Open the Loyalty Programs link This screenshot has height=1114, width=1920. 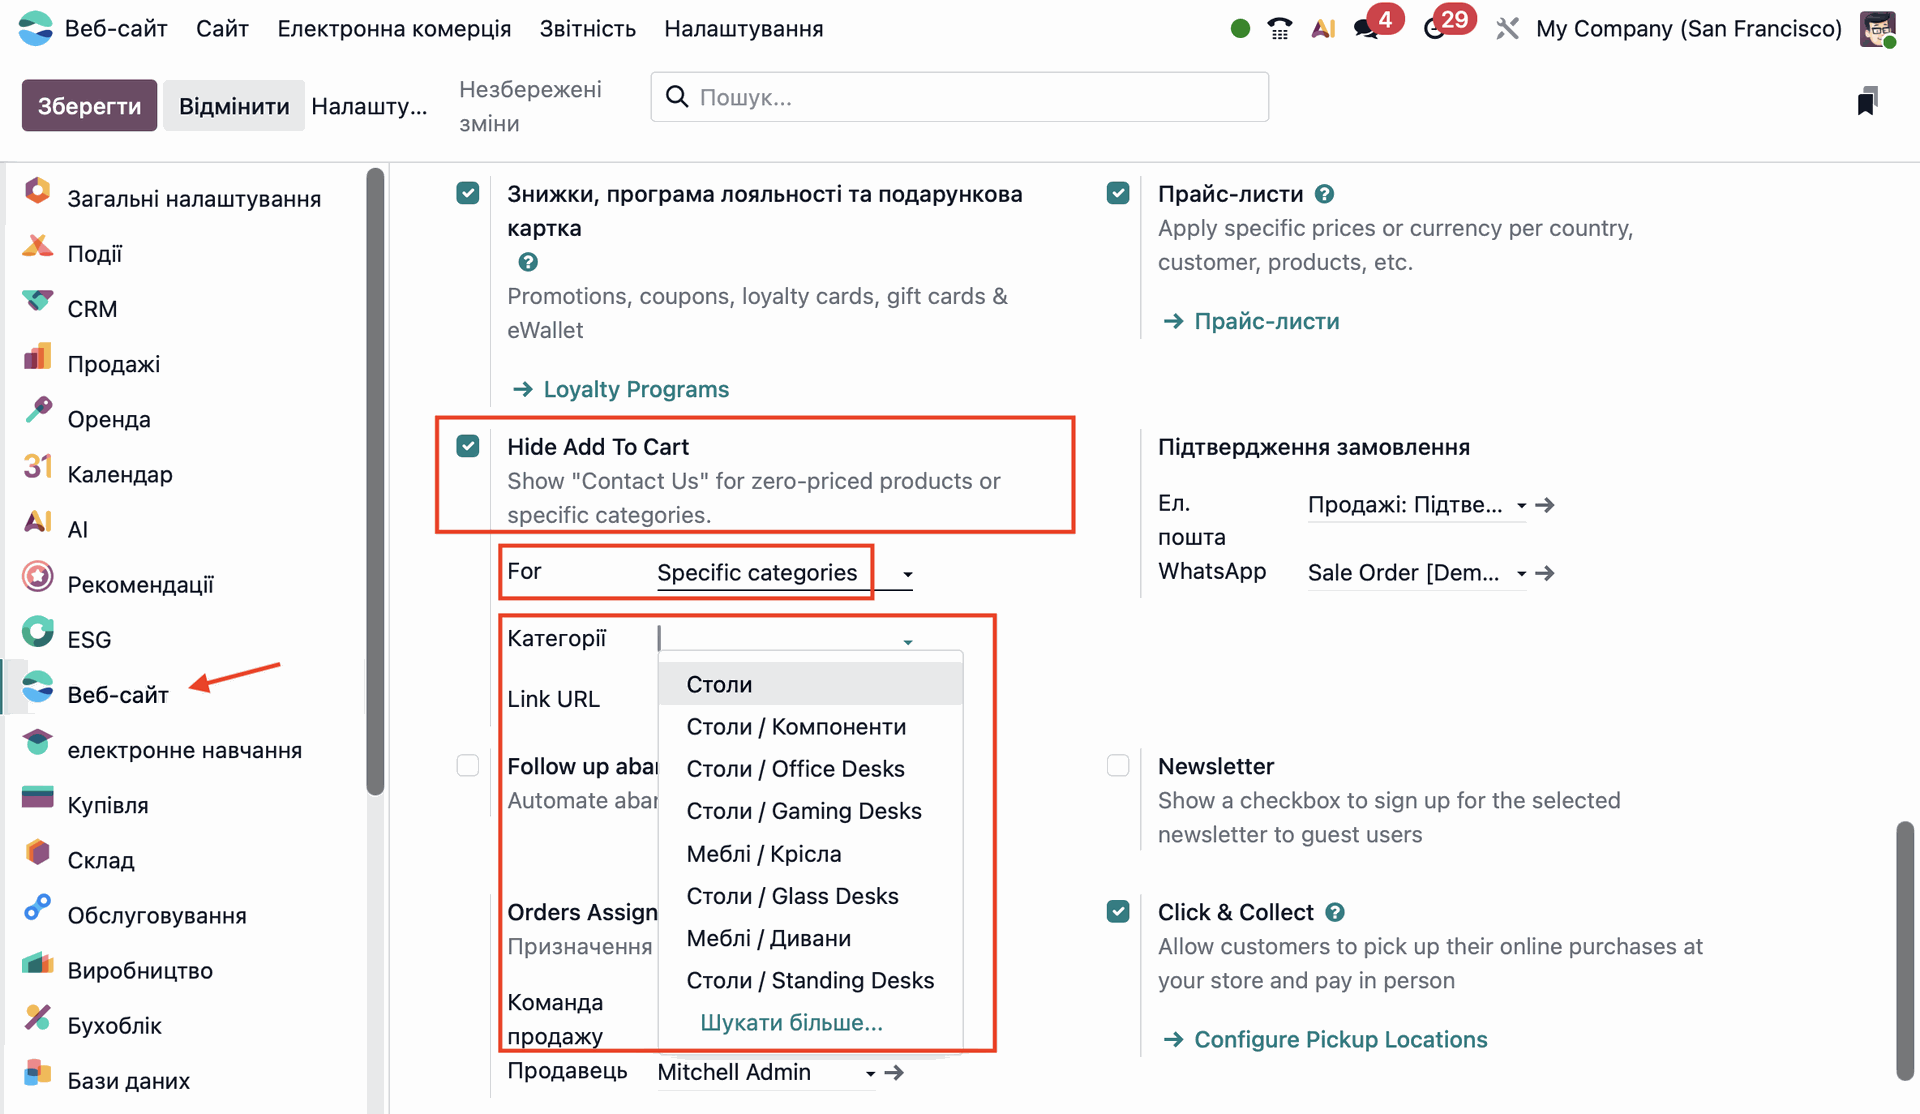coord(635,389)
